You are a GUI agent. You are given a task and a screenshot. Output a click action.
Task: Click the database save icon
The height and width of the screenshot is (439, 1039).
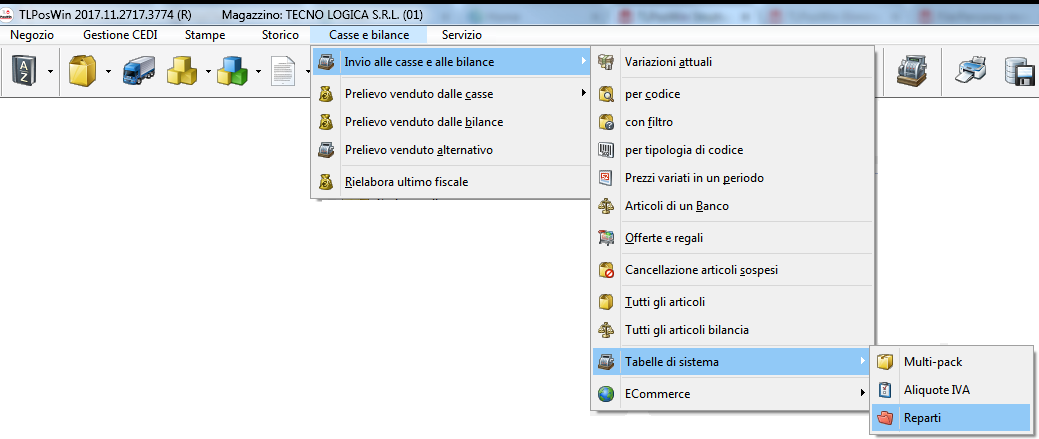click(1020, 72)
